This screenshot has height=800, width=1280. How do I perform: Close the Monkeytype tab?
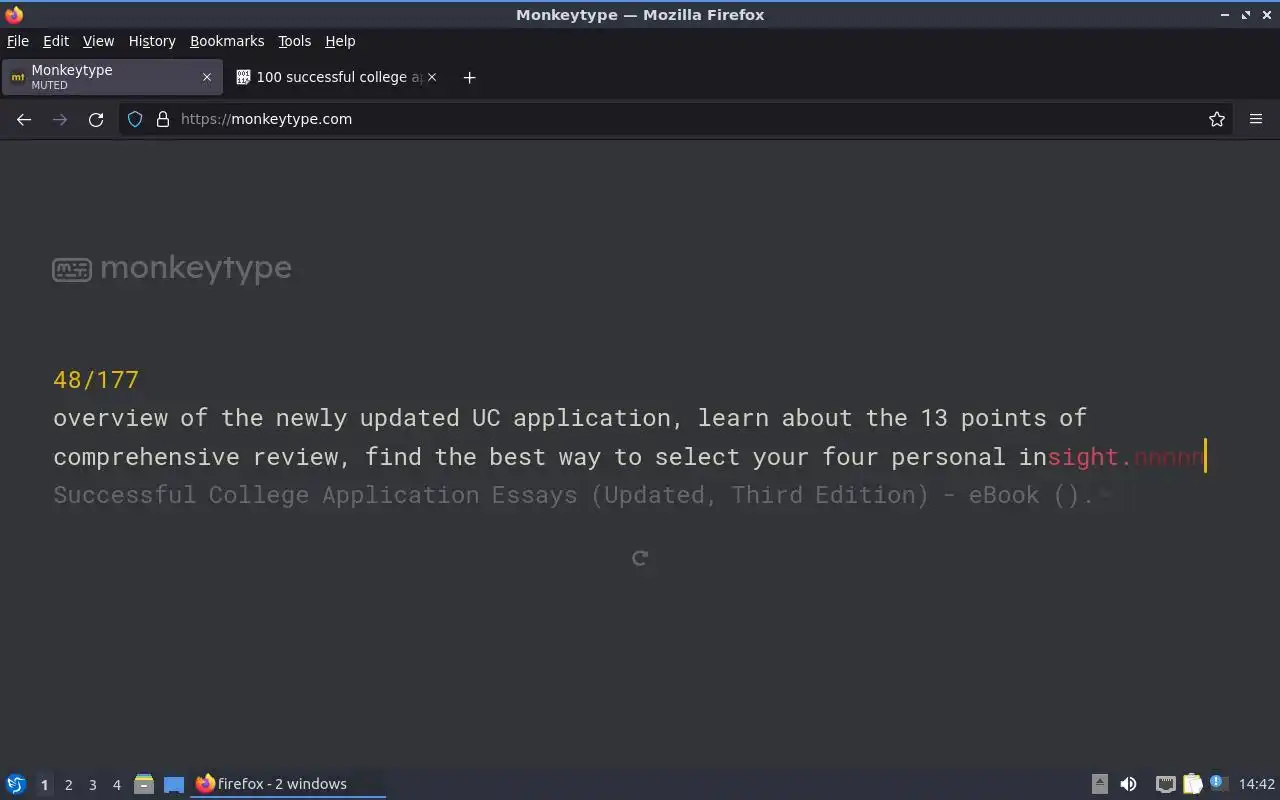[207, 77]
